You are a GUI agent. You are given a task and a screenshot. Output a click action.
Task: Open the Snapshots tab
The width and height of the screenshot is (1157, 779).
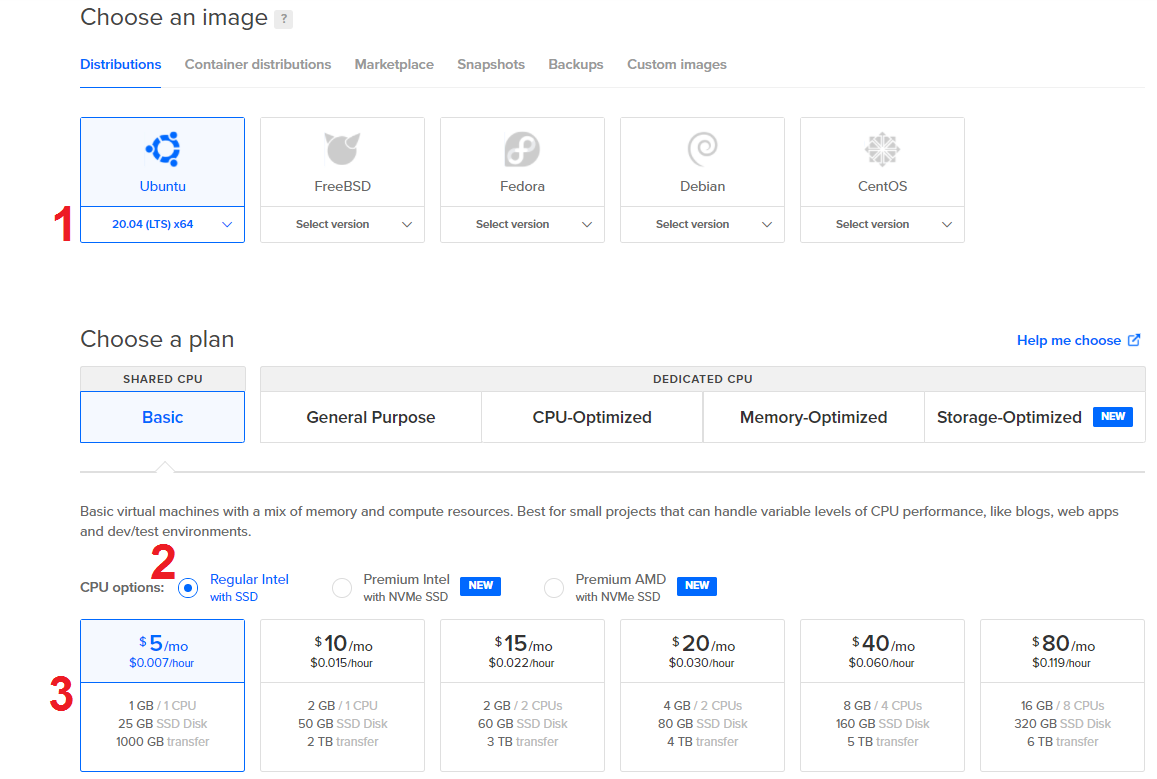[x=491, y=64]
